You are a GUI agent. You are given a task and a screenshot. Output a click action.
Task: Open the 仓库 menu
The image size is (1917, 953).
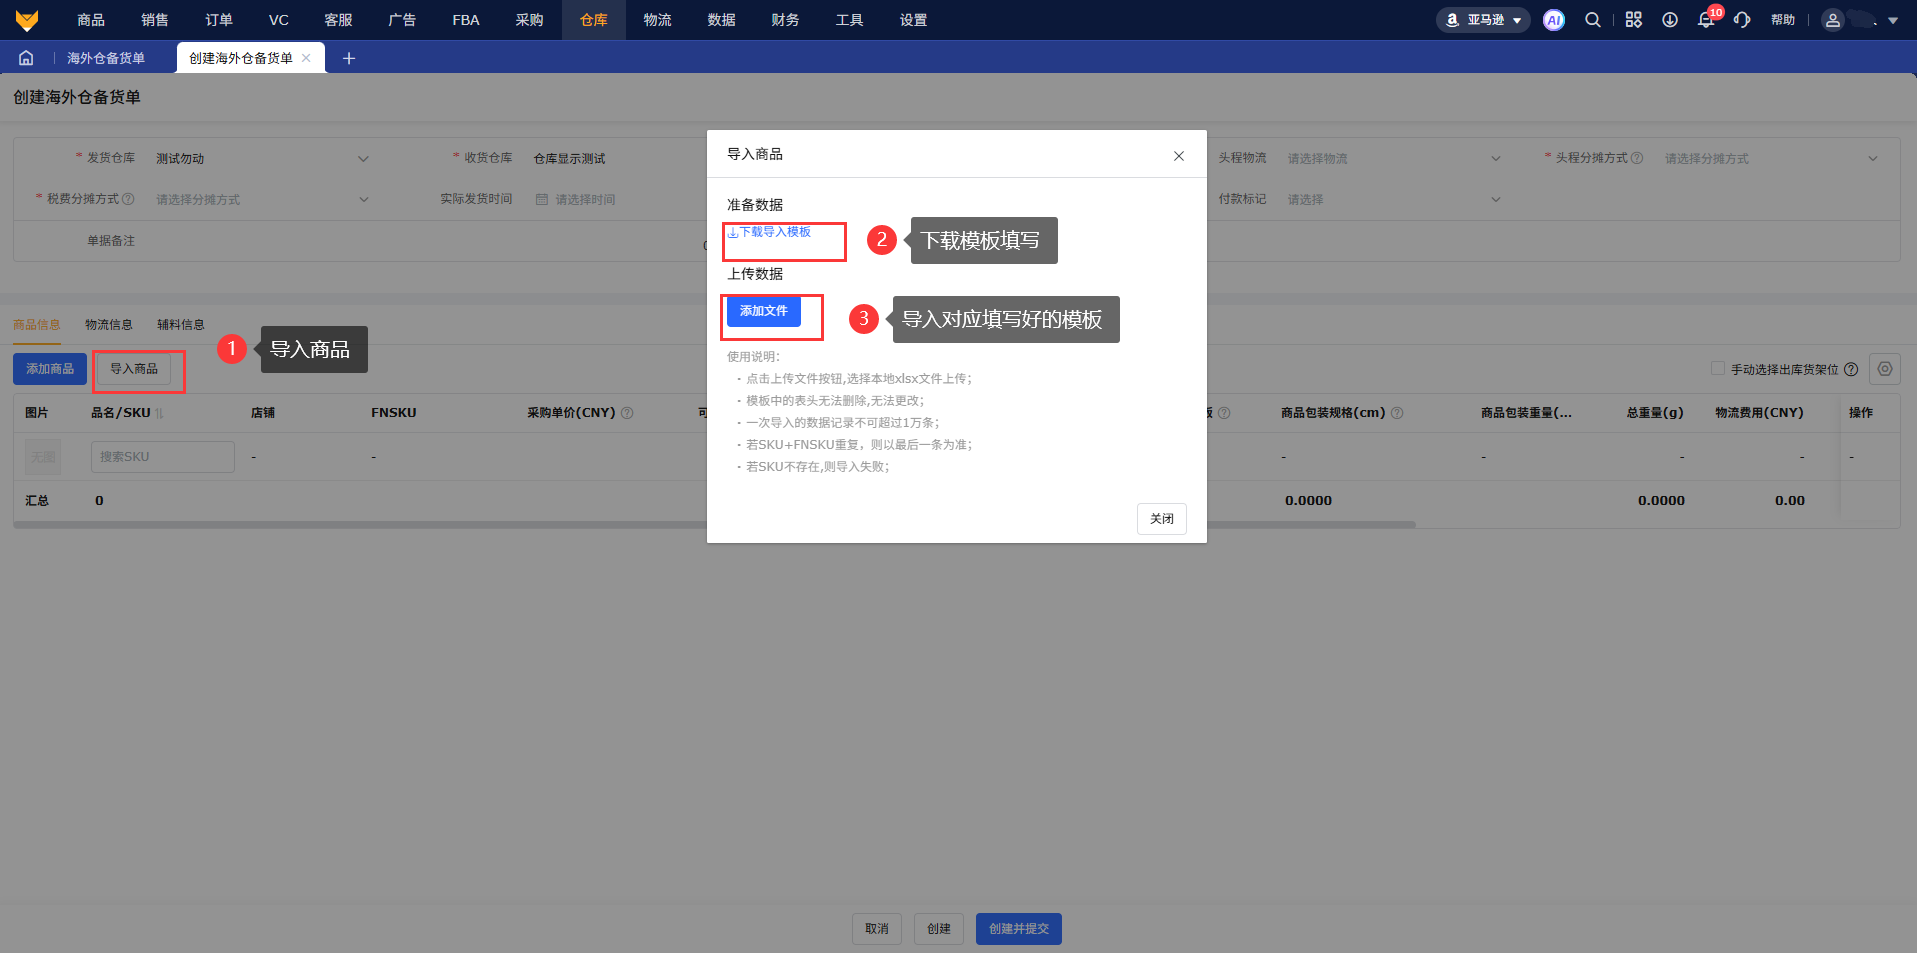tap(594, 20)
